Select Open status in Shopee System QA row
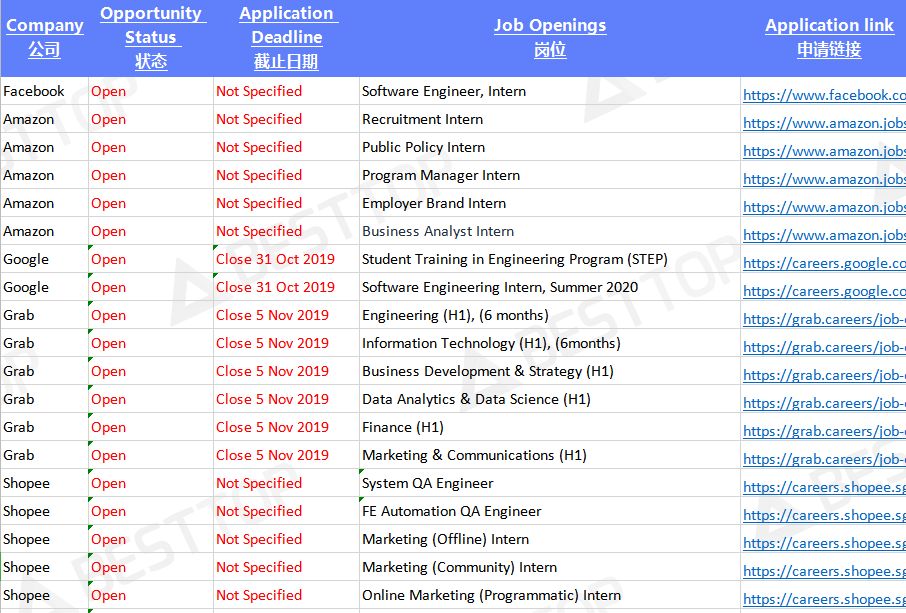Image resolution: width=906 pixels, height=613 pixels. click(x=151, y=484)
